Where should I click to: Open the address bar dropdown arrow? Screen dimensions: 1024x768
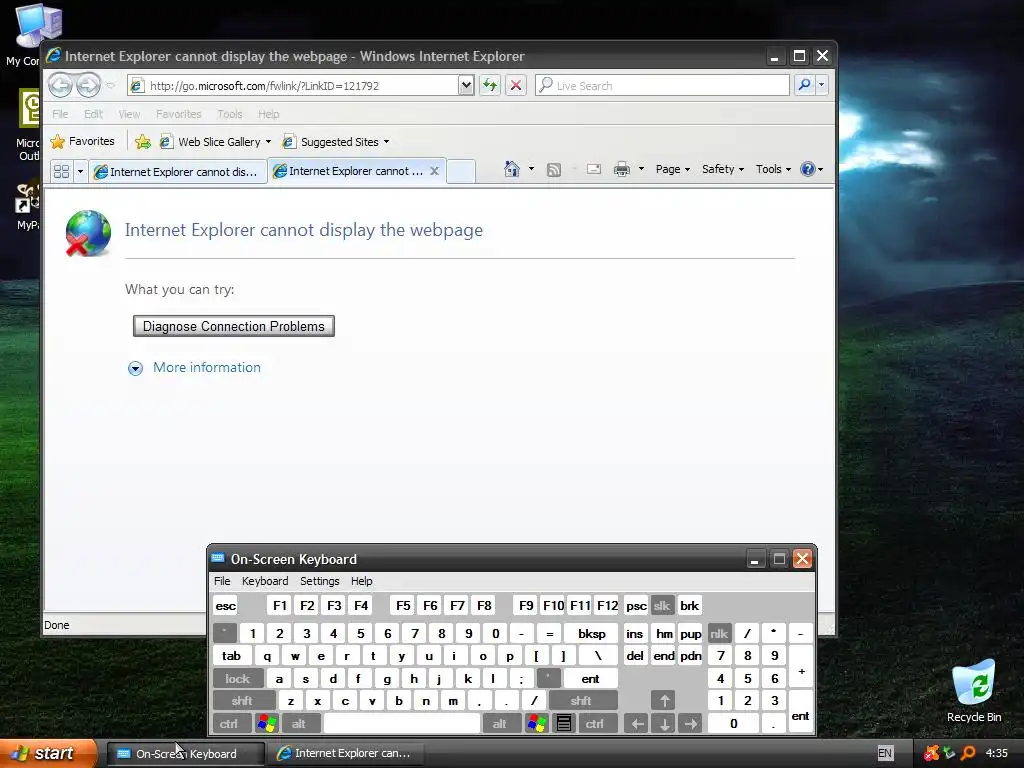[466, 85]
